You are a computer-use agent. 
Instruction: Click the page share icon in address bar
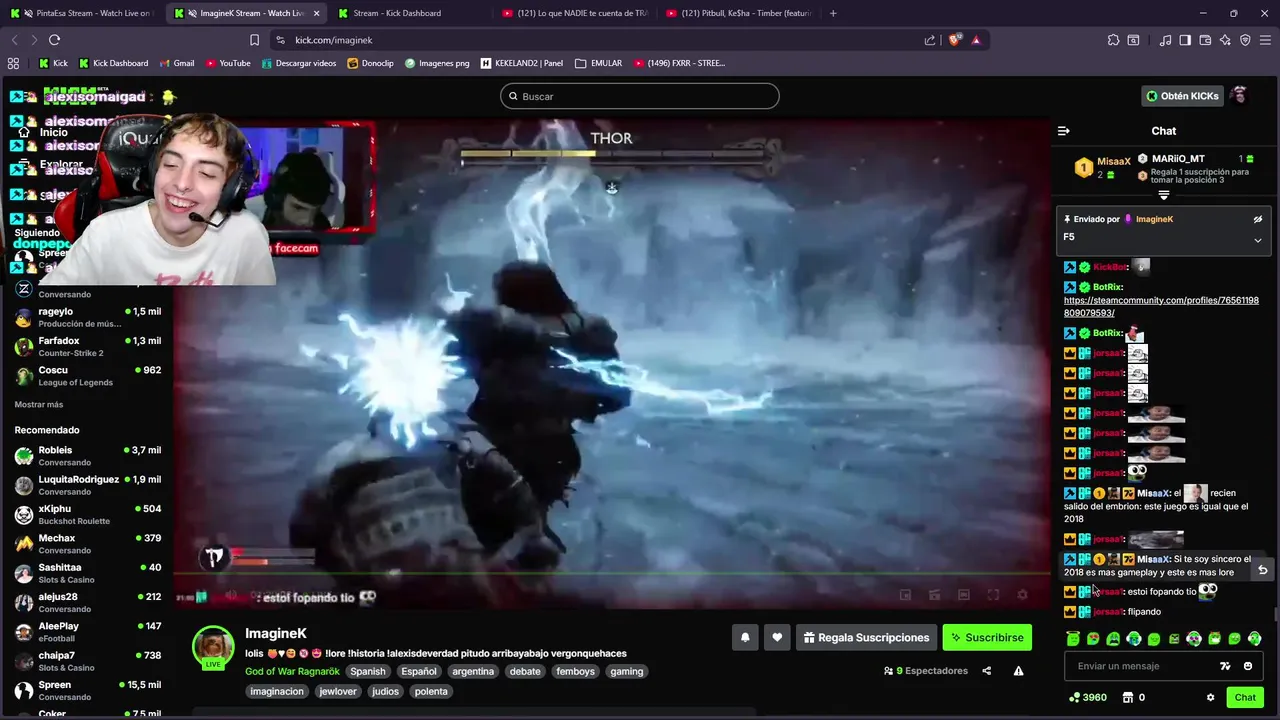[x=930, y=40]
